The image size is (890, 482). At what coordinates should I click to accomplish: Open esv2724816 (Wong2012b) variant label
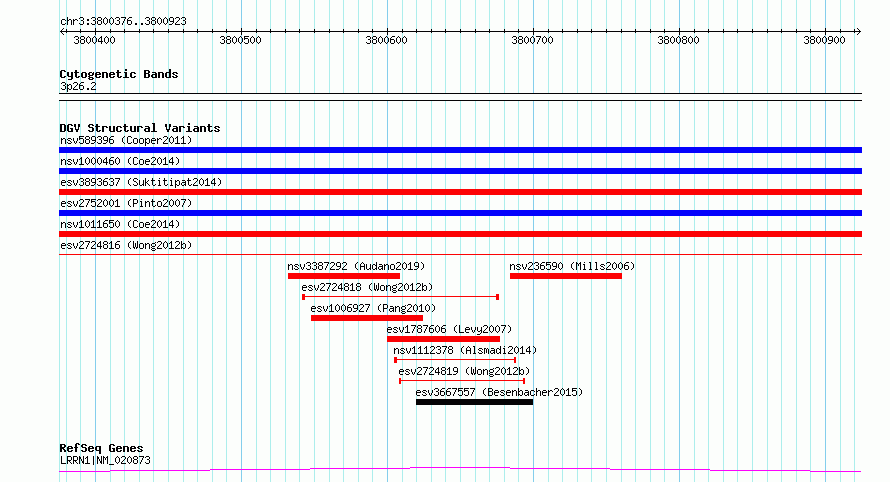tap(126, 245)
